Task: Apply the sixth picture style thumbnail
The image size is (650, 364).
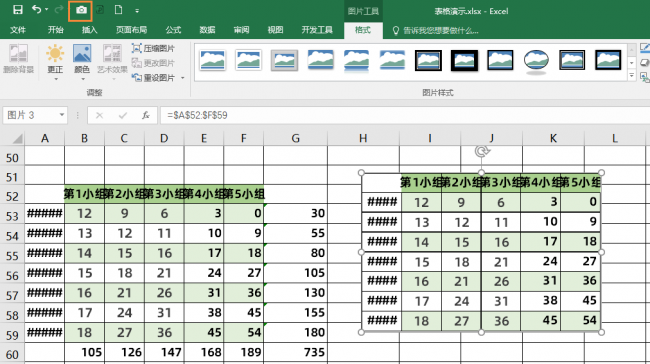Action: [392, 60]
